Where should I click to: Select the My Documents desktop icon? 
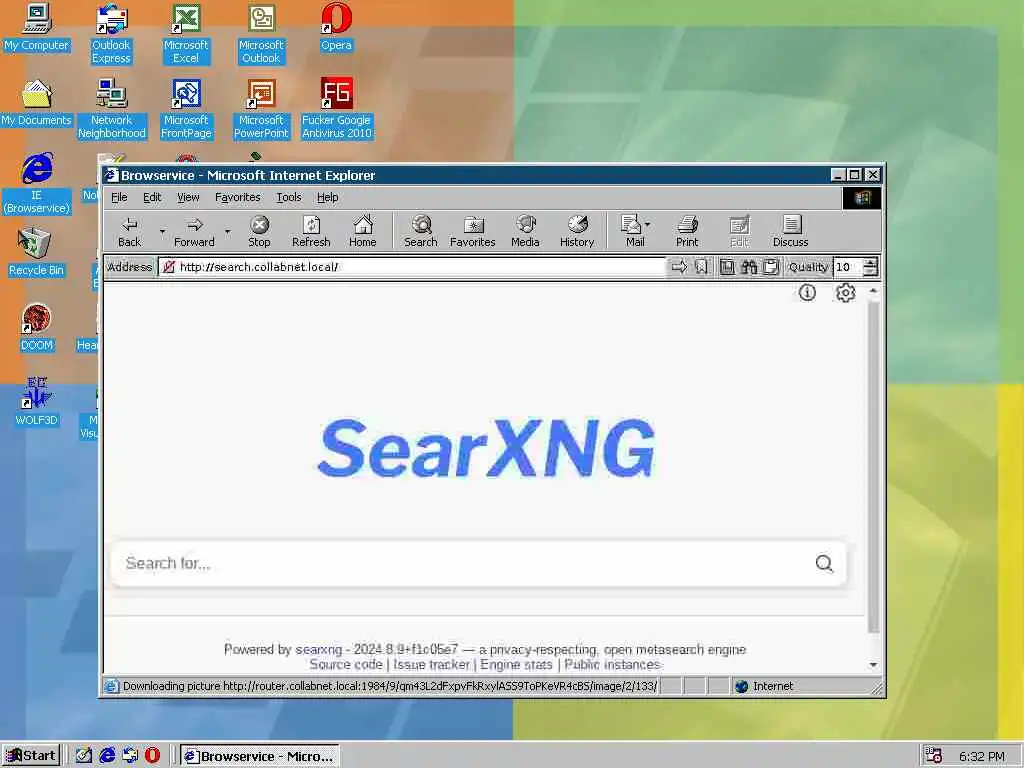click(37, 103)
